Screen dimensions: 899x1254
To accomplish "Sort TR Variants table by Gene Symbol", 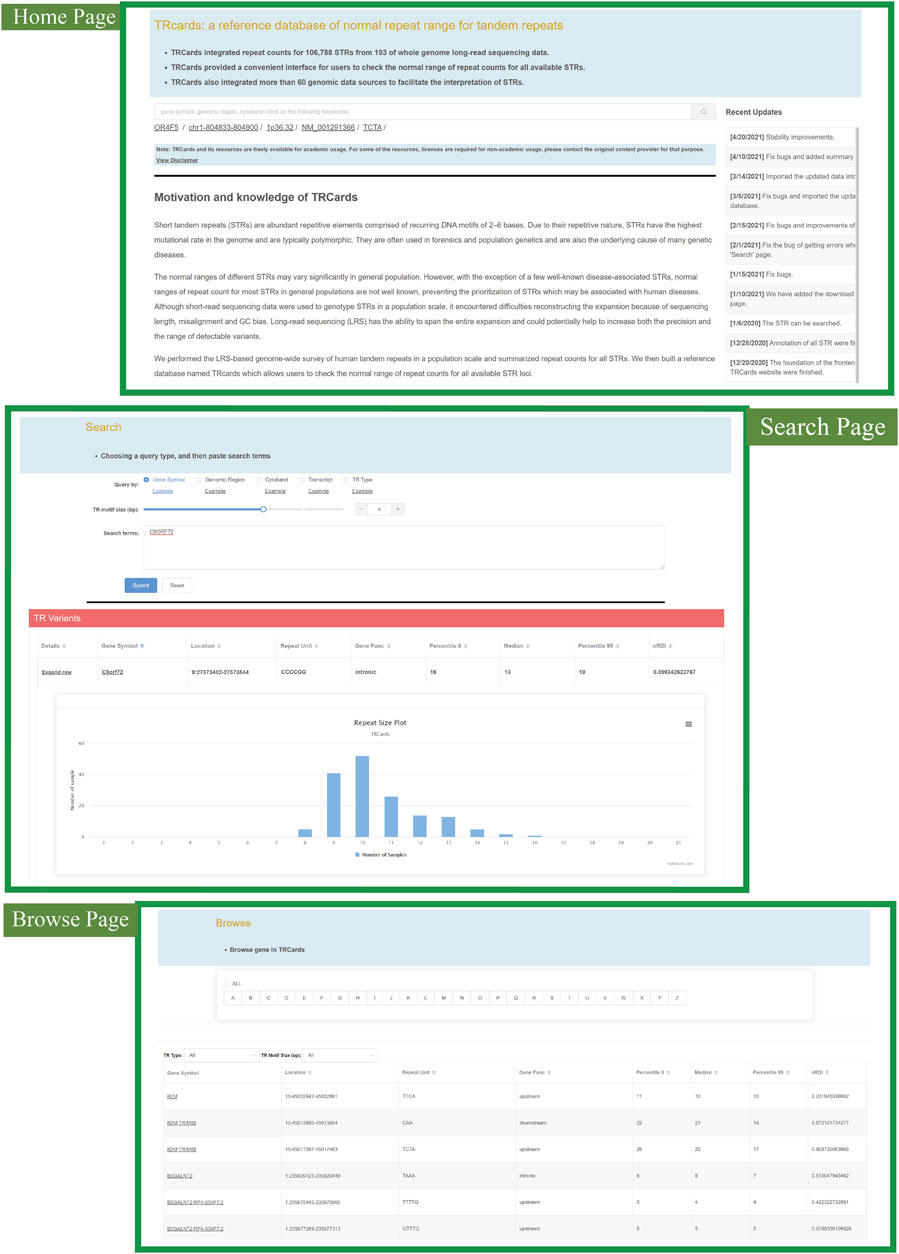I will (x=143, y=646).
